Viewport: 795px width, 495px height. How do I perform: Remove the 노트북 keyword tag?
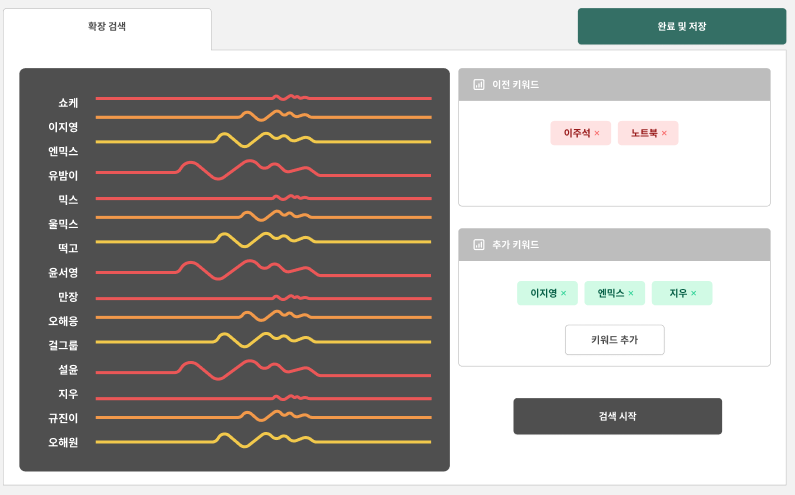coord(664,133)
